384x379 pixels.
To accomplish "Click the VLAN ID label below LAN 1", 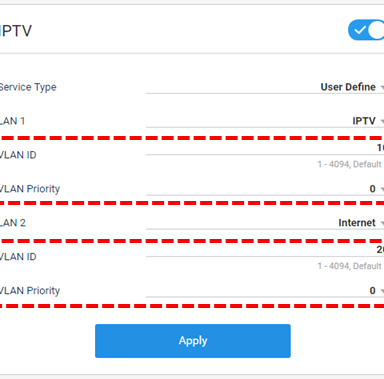I will click(18, 155).
